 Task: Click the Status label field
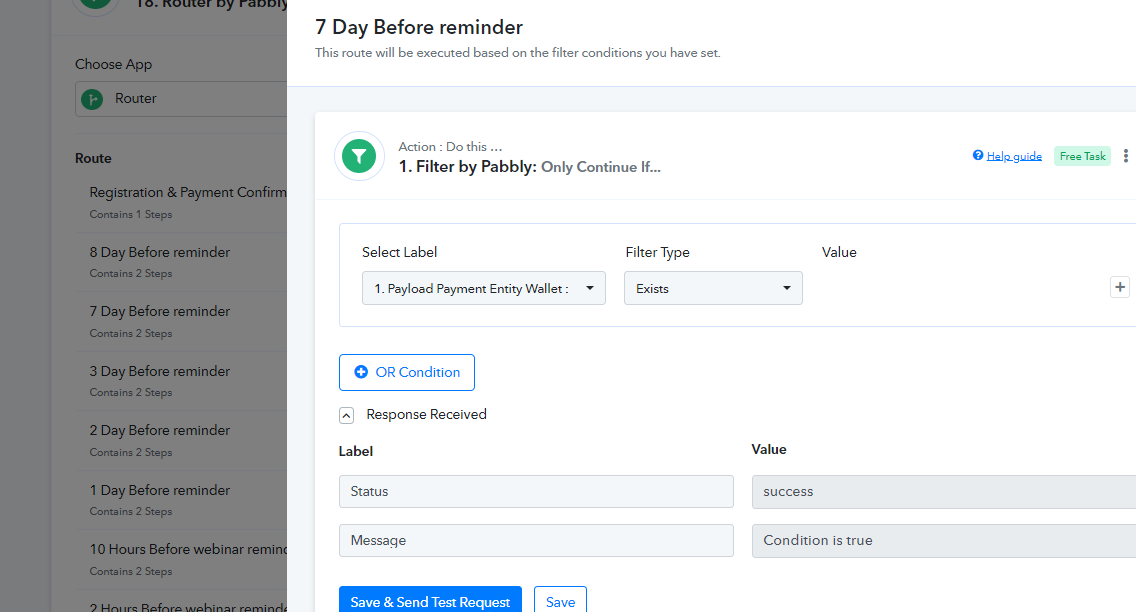pyautogui.click(x=536, y=491)
